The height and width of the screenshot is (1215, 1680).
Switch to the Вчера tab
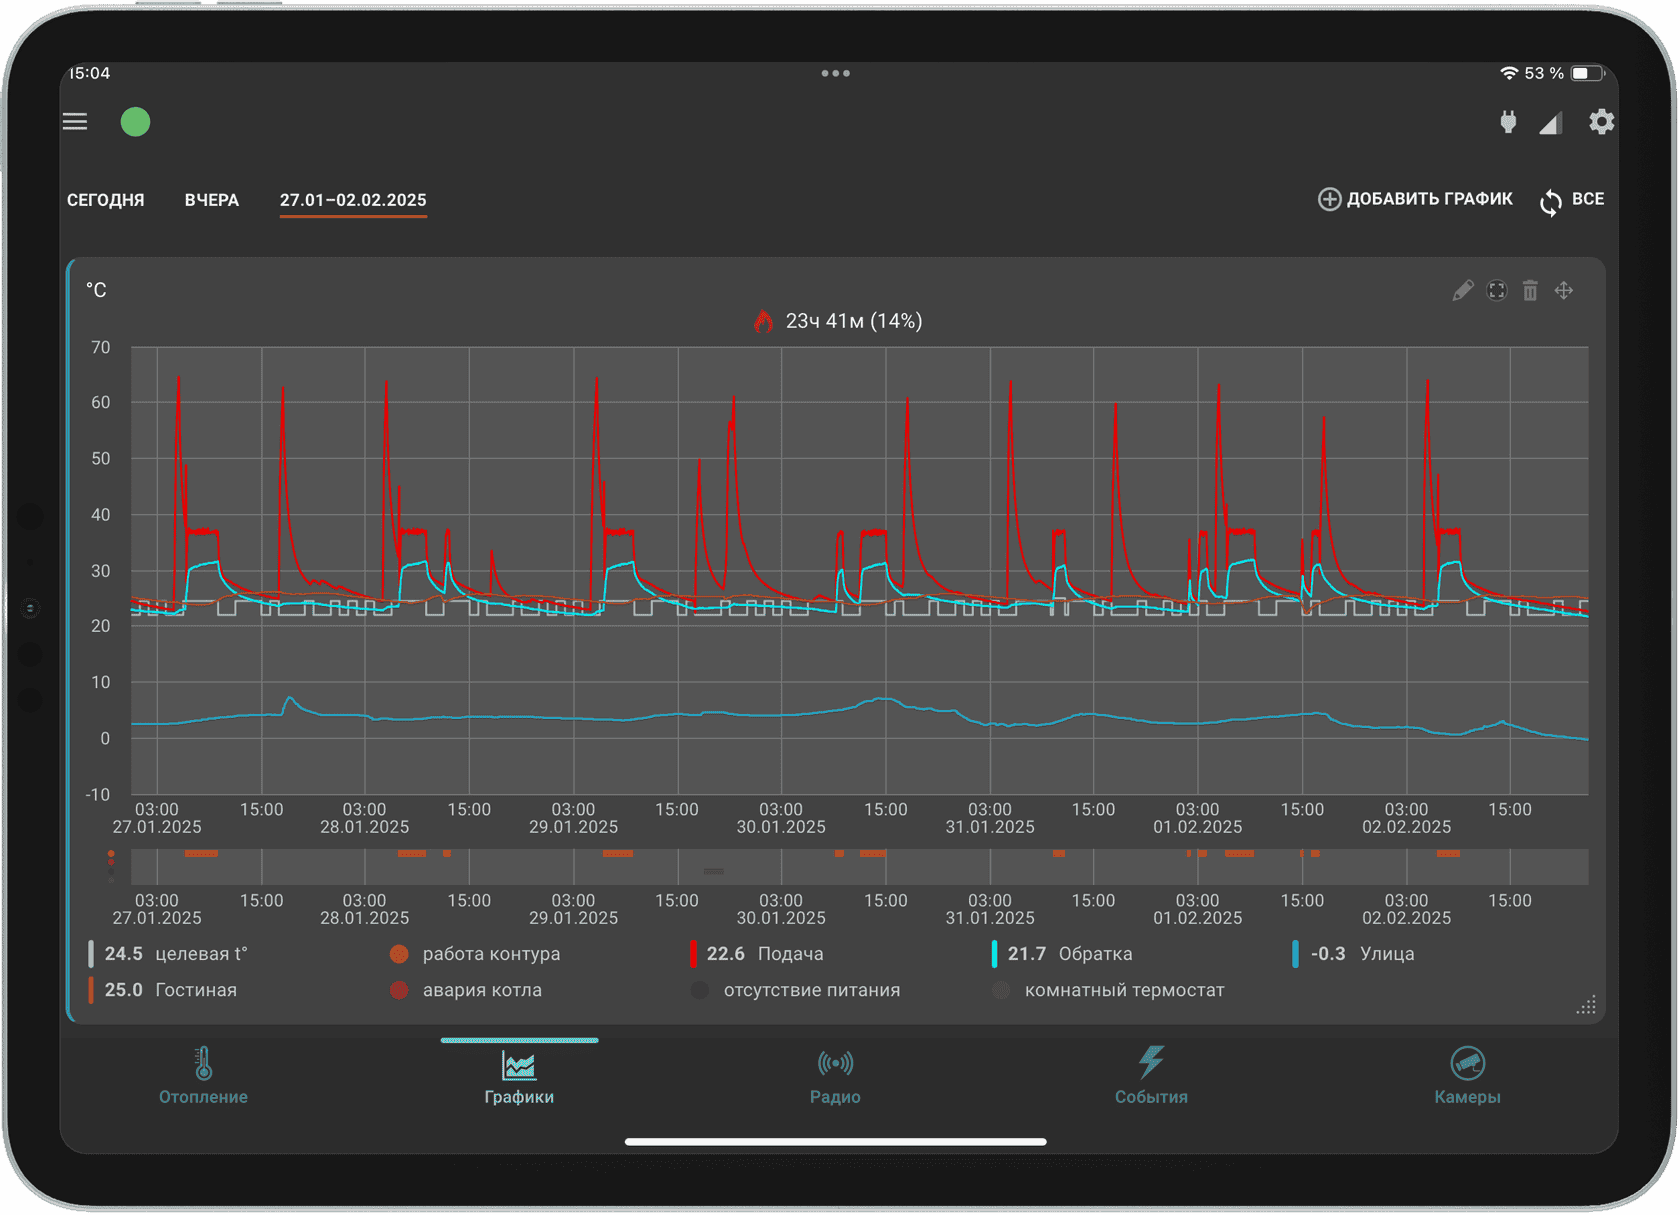pyautogui.click(x=212, y=200)
